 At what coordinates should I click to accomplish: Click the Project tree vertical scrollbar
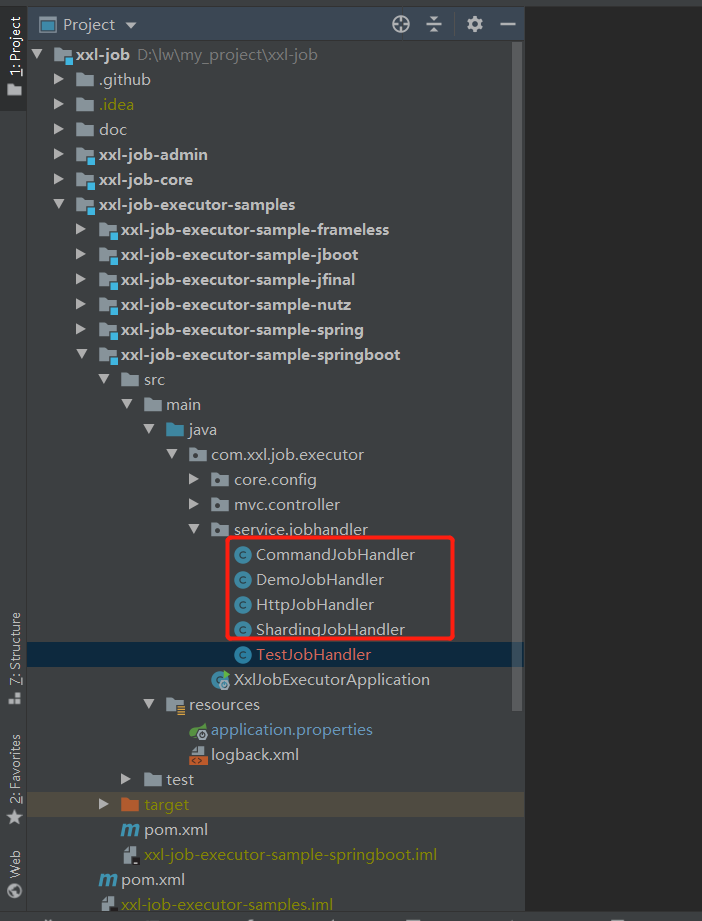pyautogui.click(x=517, y=376)
